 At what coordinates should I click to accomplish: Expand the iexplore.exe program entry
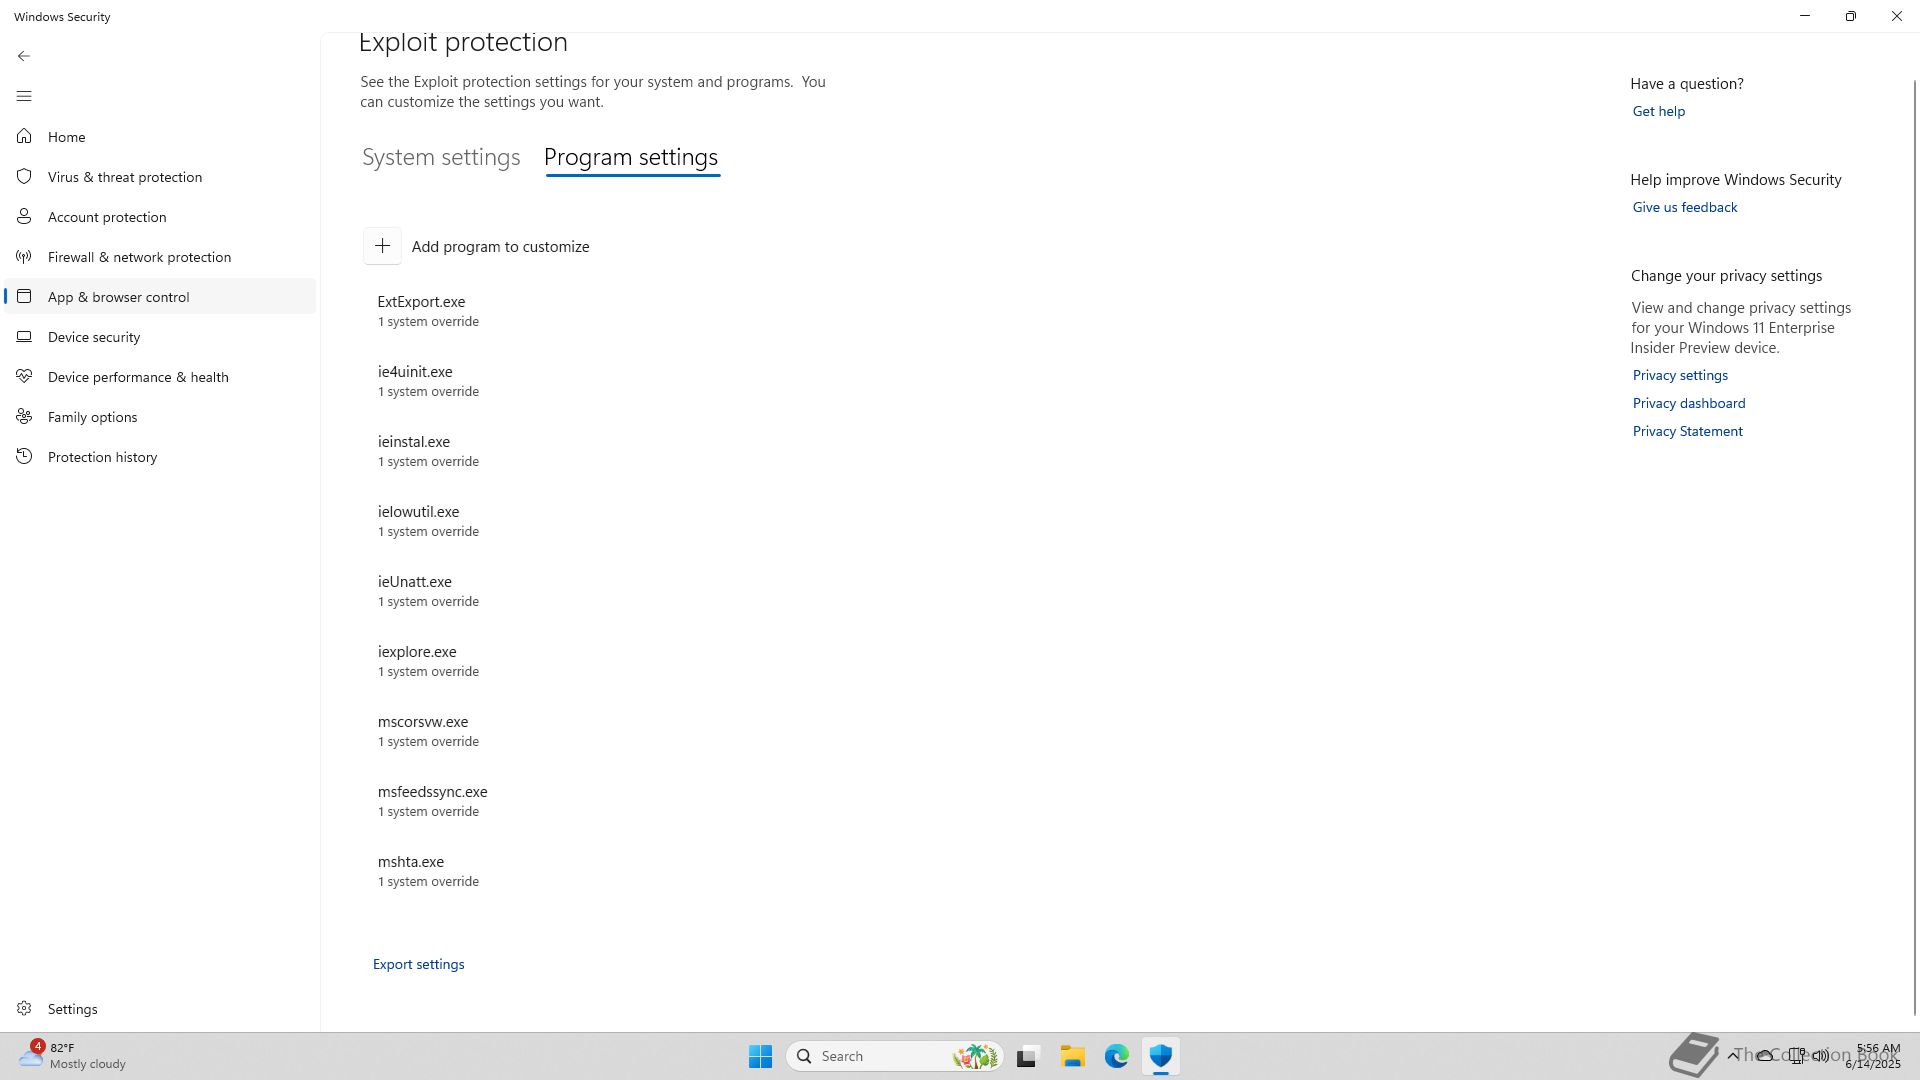pyautogui.click(x=417, y=660)
